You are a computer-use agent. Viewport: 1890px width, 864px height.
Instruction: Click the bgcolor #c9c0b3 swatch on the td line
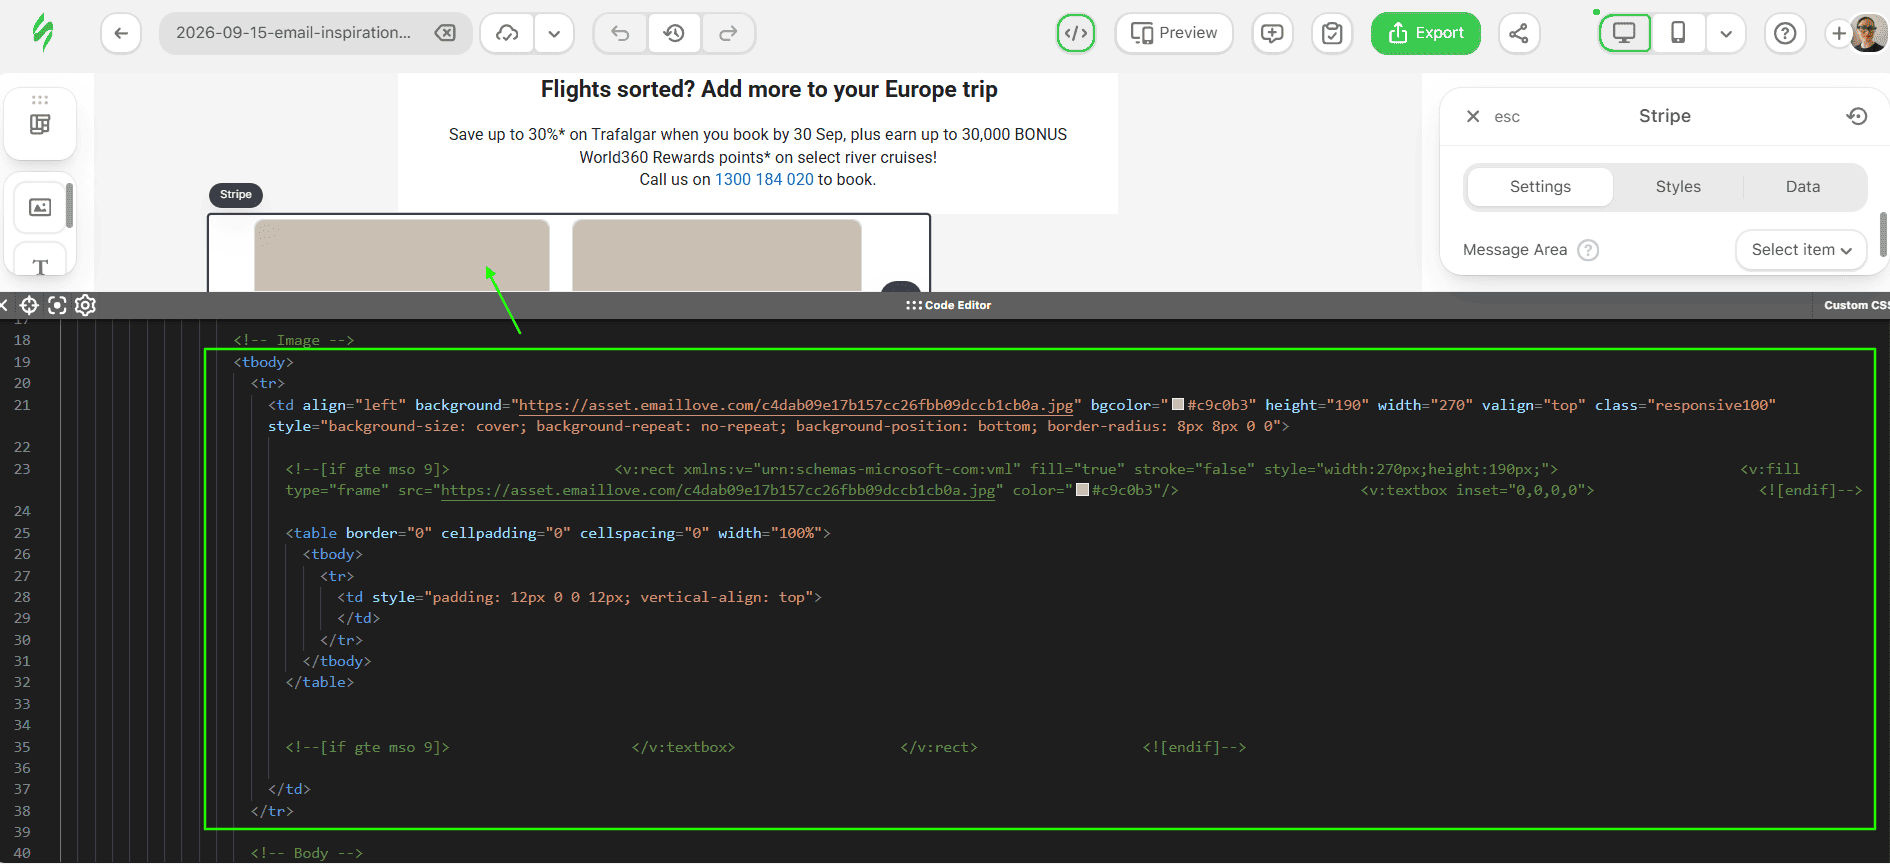[1178, 405]
